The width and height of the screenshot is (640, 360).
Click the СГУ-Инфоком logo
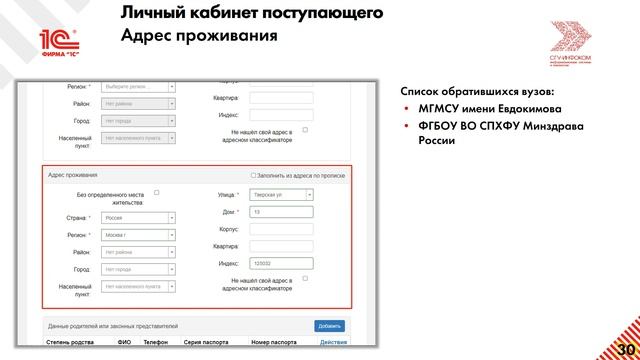coord(571,43)
